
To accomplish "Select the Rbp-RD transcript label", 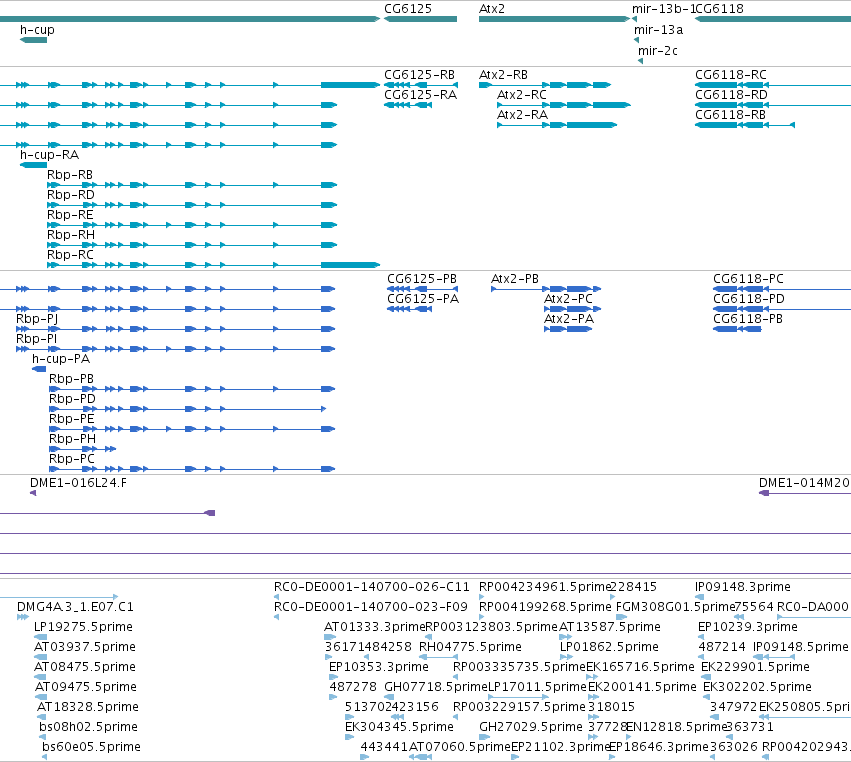I will pyautogui.click(x=71, y=195).
